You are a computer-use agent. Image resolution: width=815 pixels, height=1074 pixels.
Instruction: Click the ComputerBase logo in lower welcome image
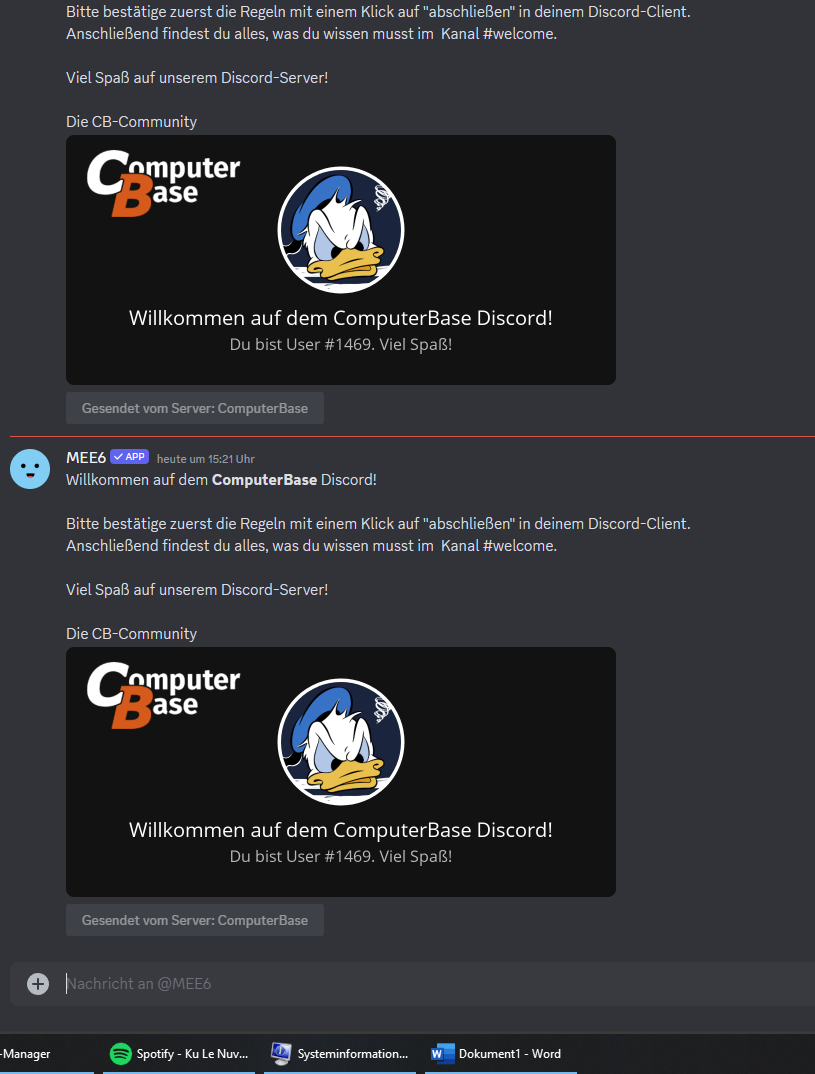coord(163,695)
